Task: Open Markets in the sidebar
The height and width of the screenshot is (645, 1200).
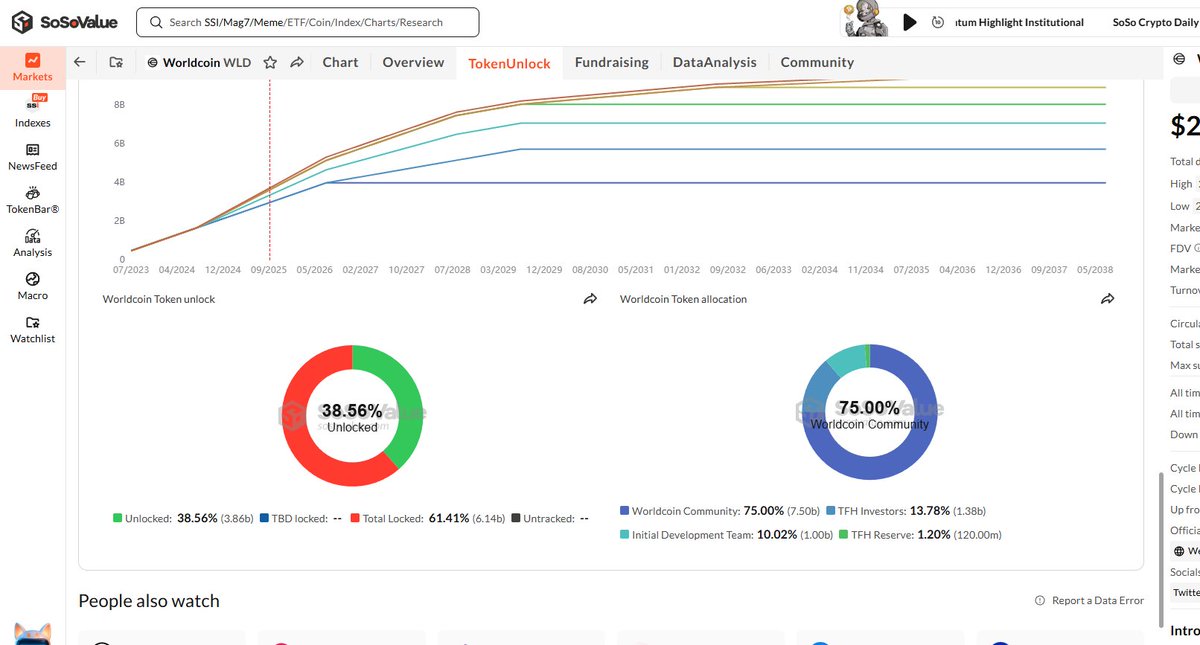Action: [x=32, y=68]
